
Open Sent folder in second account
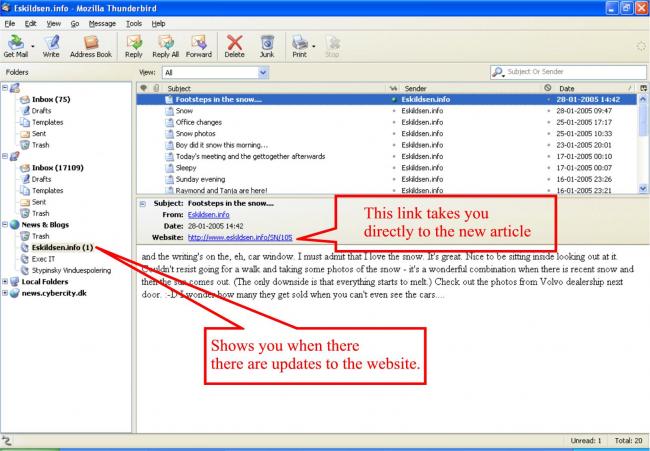click(39, 202)
